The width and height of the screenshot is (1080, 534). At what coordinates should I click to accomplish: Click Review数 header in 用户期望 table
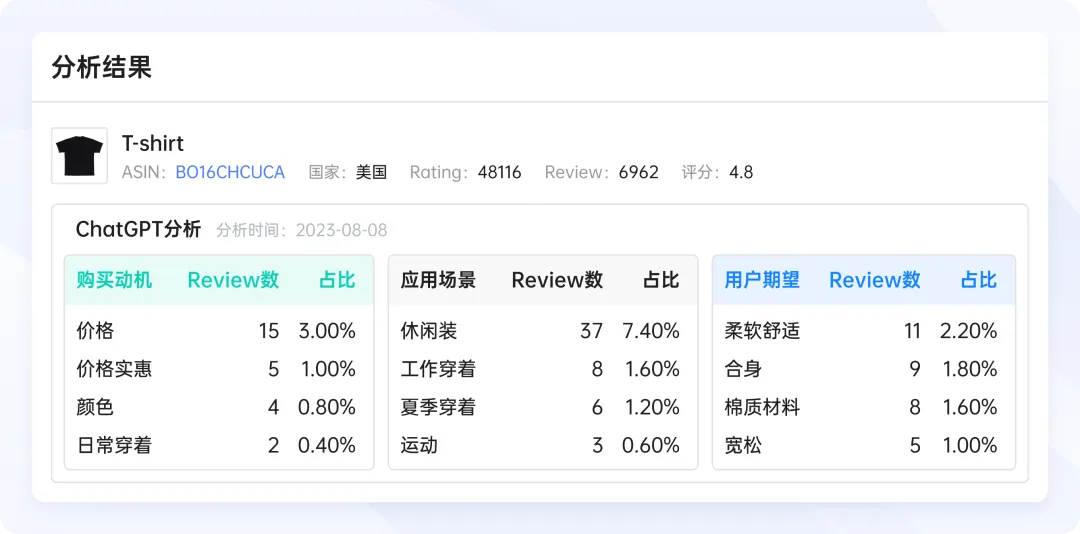pos(875,280)
